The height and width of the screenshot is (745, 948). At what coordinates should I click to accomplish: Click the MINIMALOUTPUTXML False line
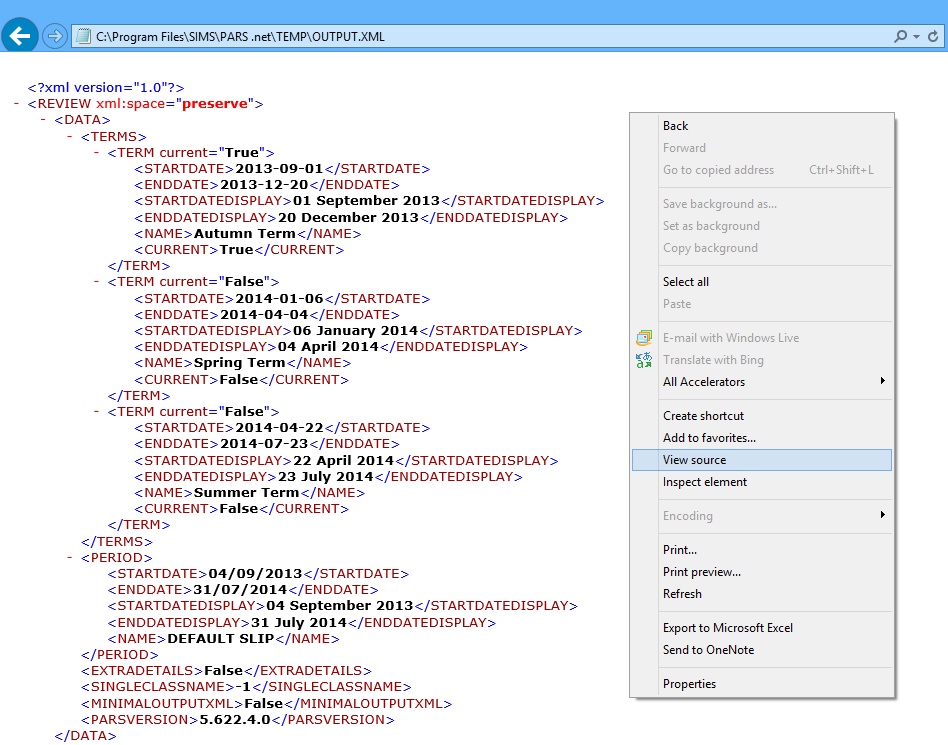click(267, 704)
